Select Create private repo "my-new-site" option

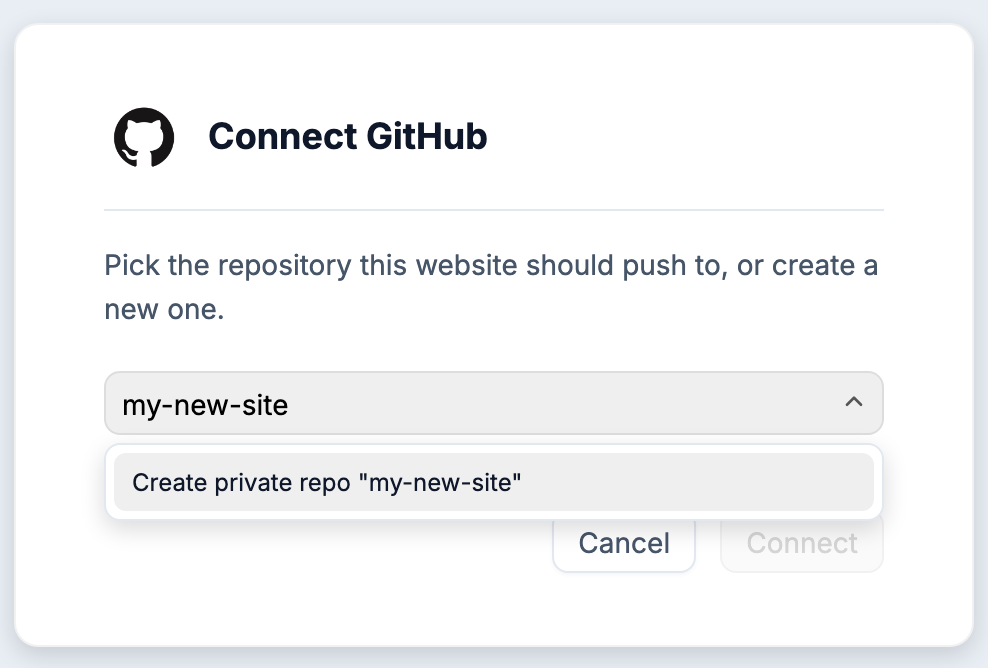[x=493, y=482]
